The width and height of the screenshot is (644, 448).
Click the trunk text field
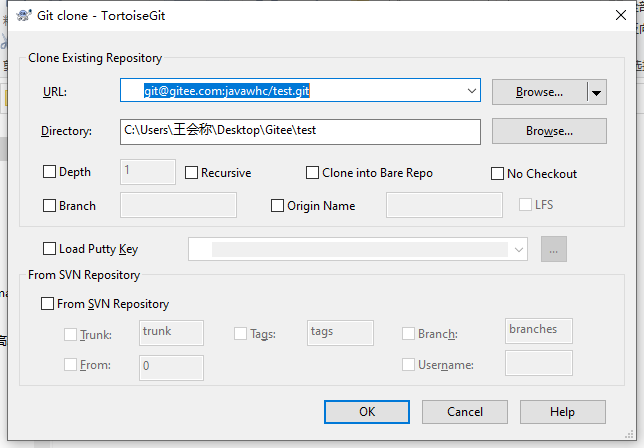[171, 333]
